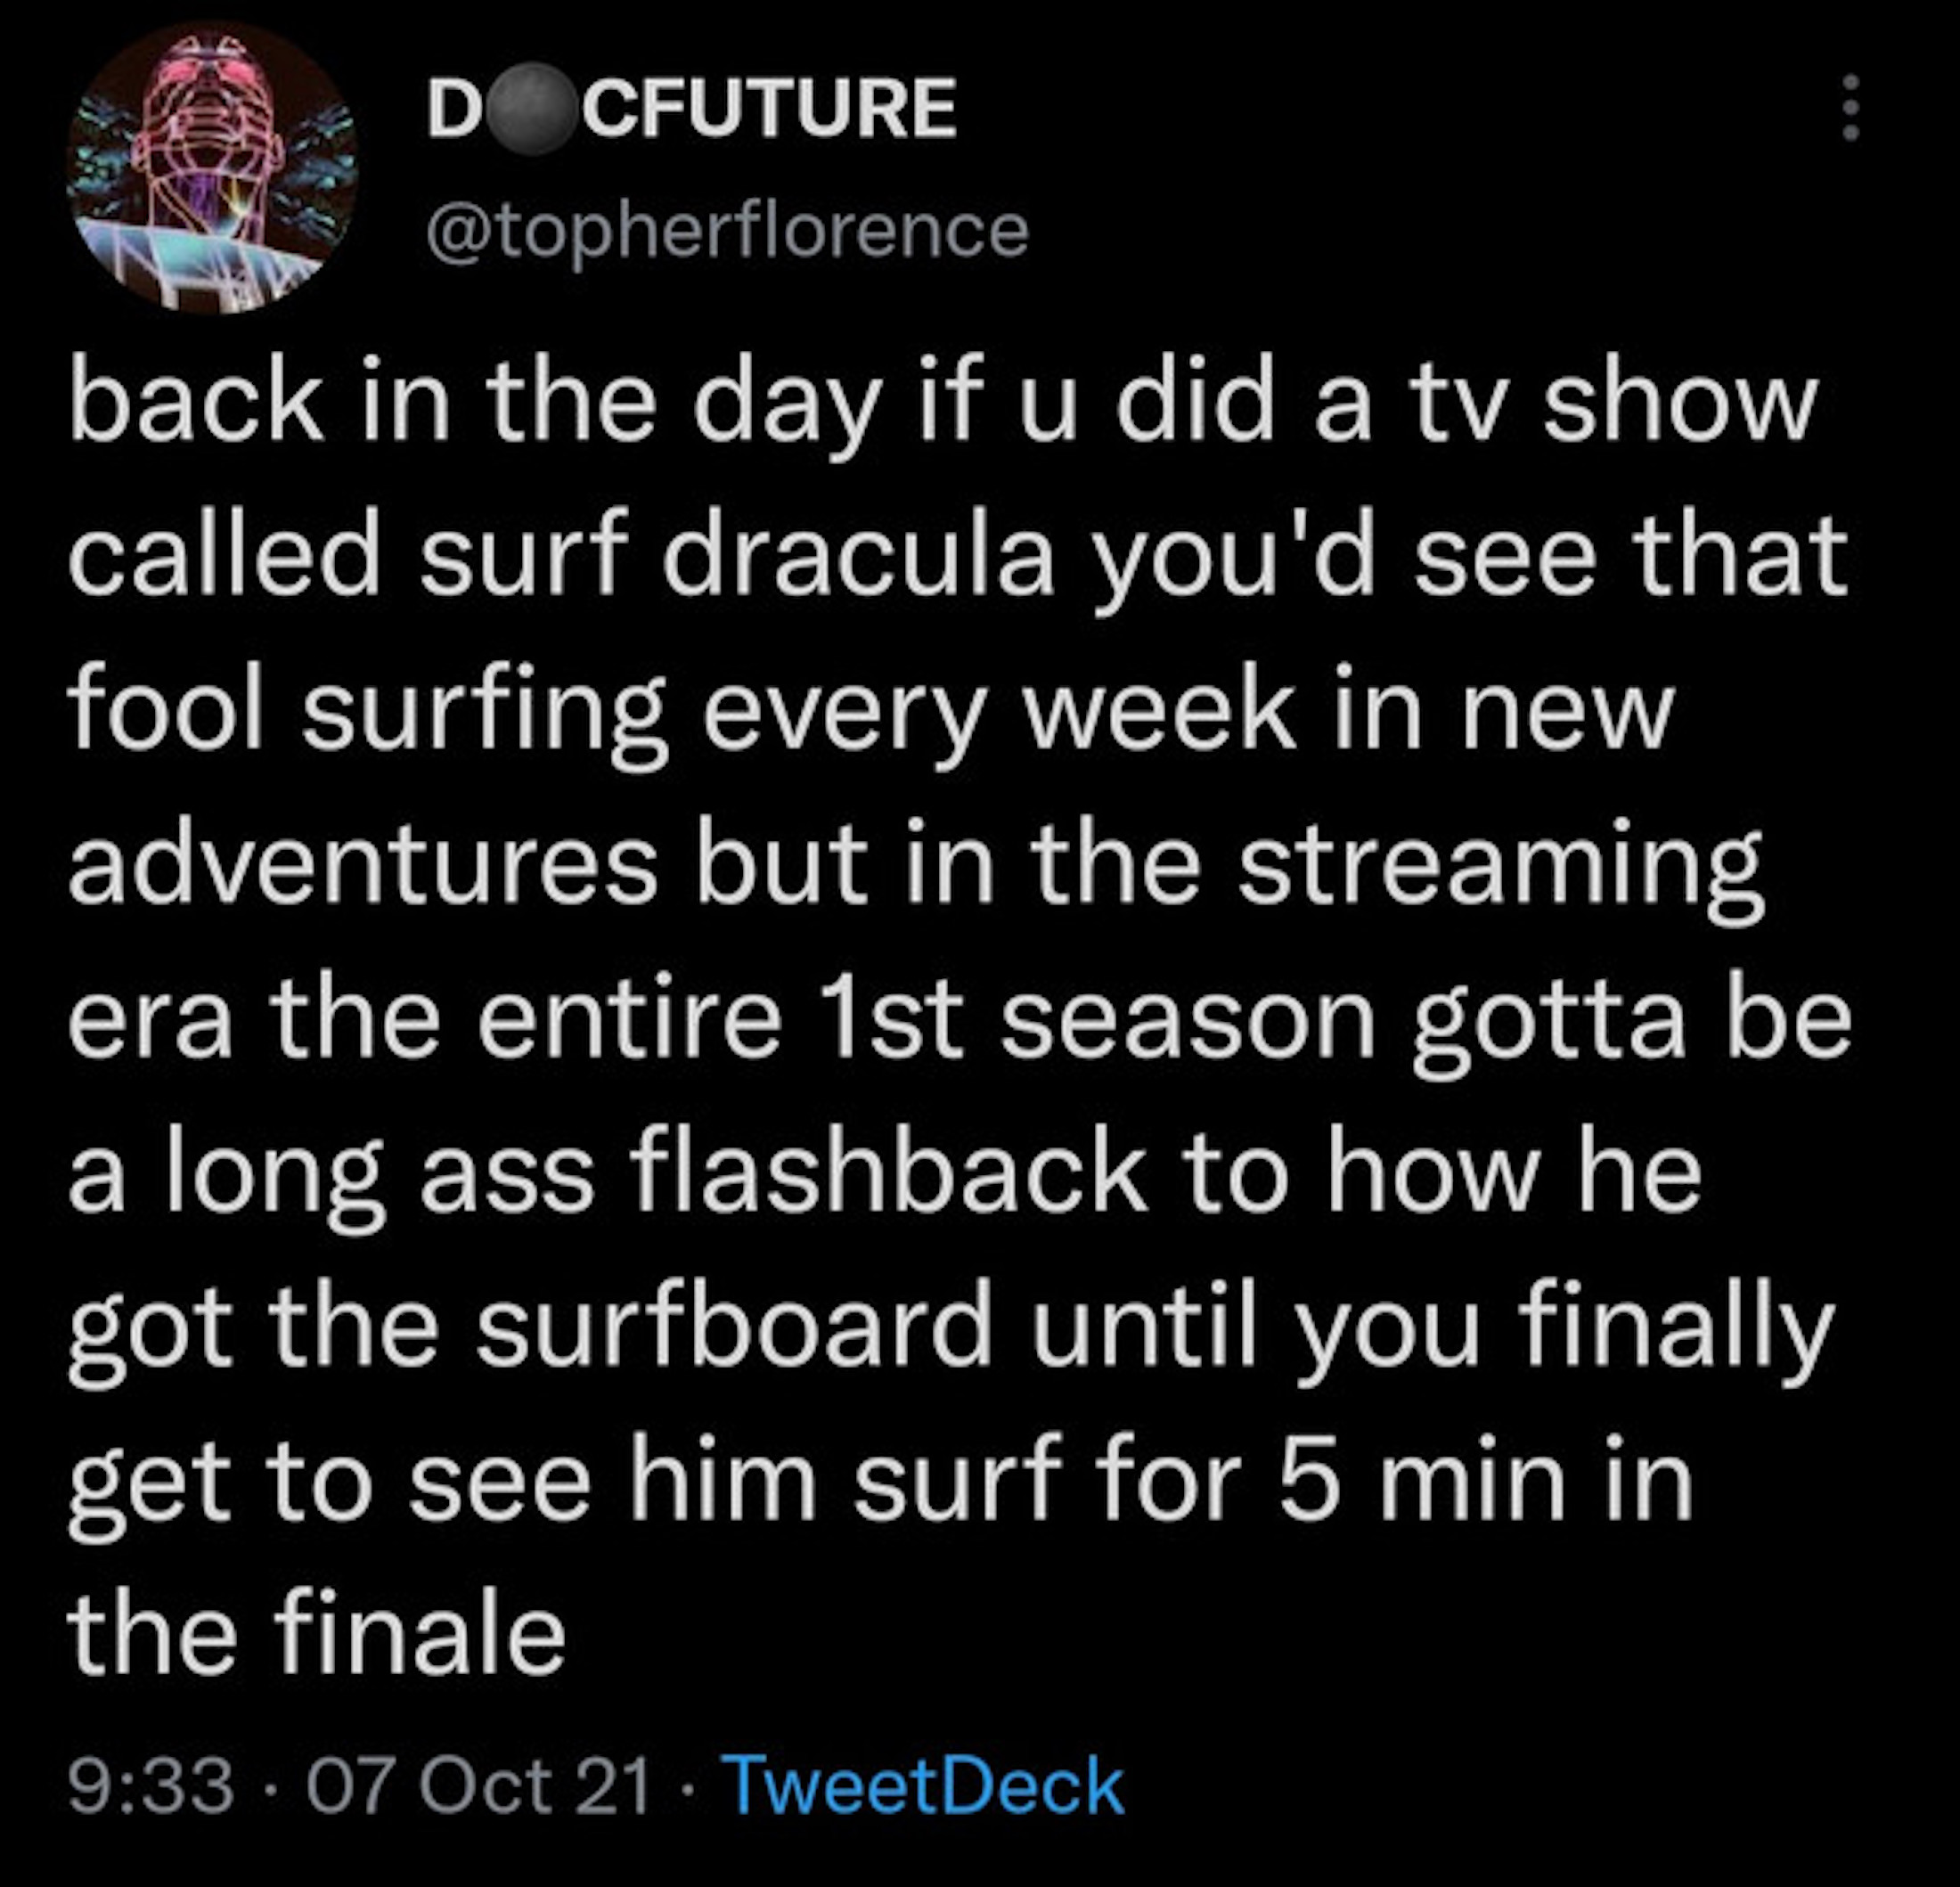
Task: Click the word 'streaming' in the tweet
Action: coord(1500,866)
